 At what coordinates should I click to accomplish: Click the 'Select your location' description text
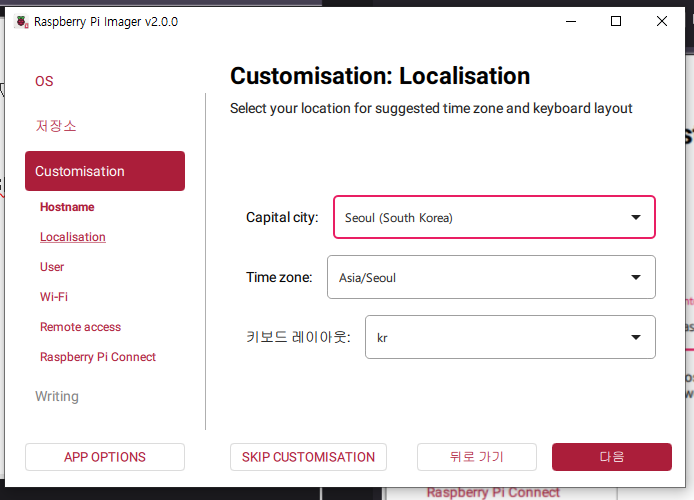click(431, 108)
